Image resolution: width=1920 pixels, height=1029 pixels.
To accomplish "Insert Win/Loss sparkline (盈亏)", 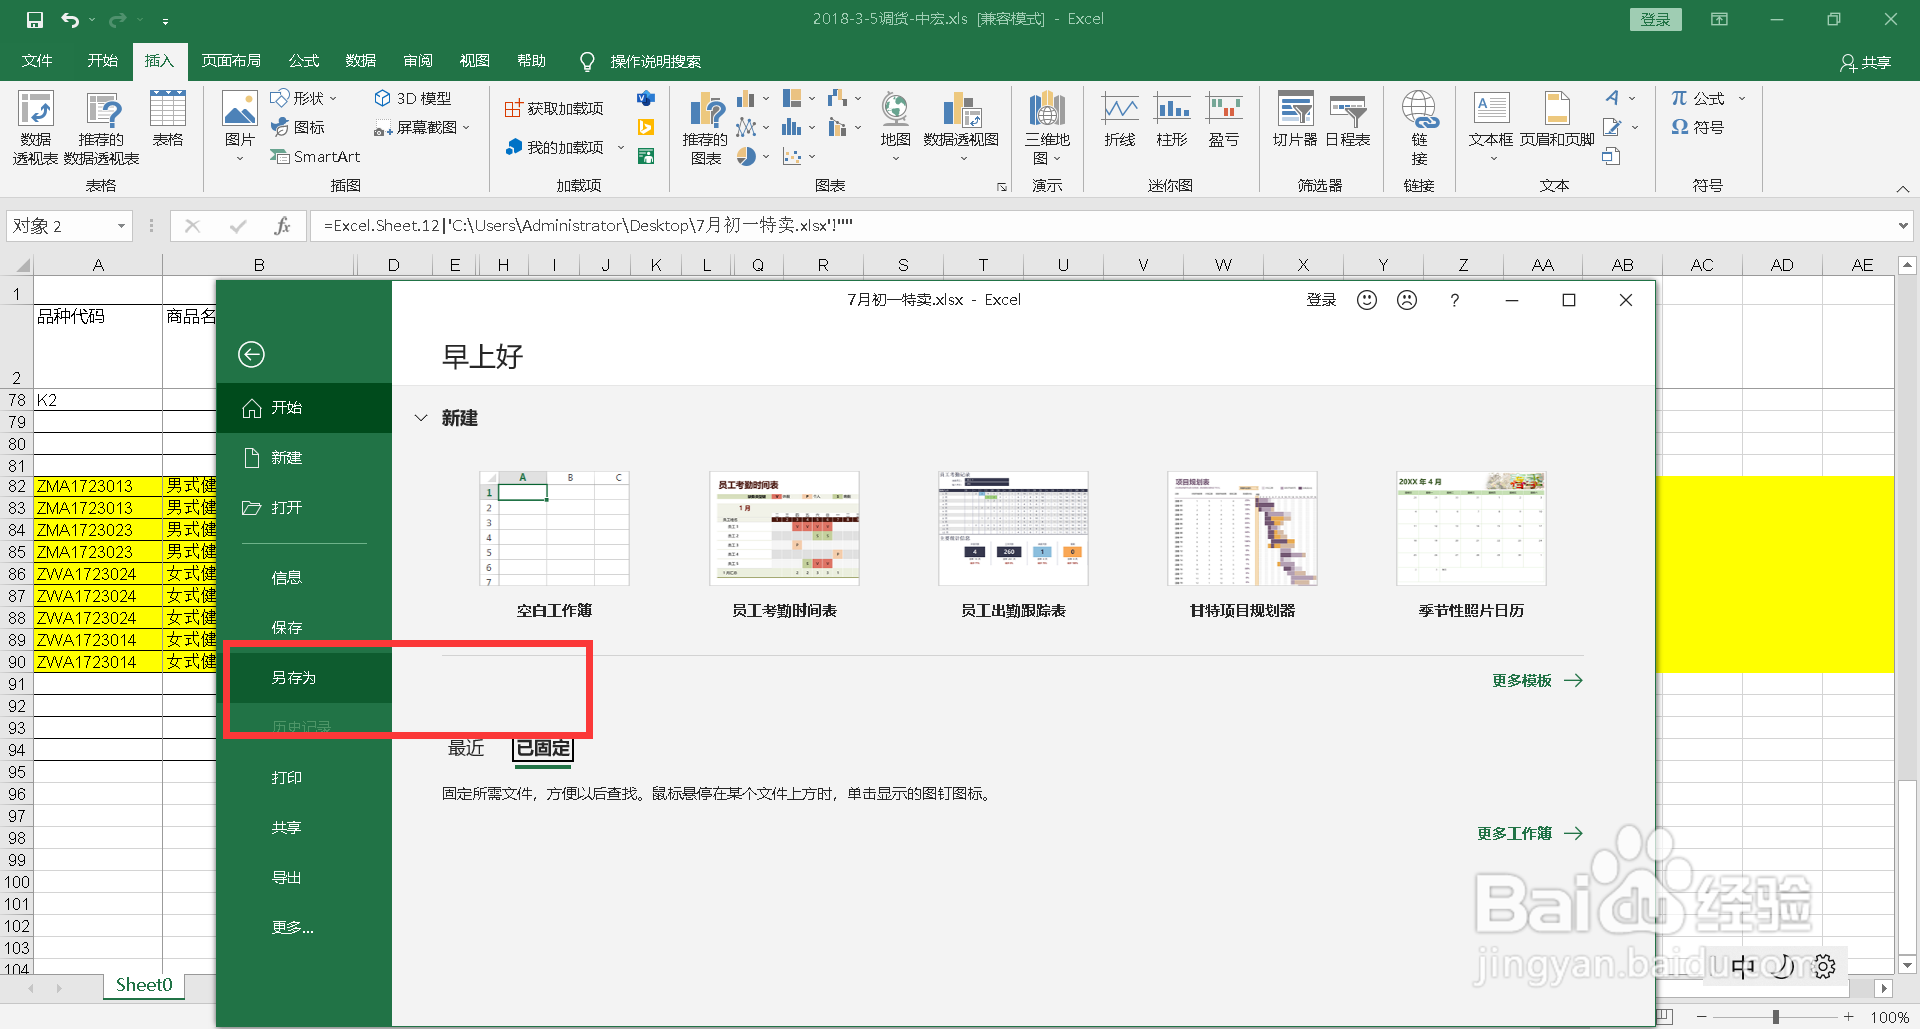I will [x=1224, y=119].
